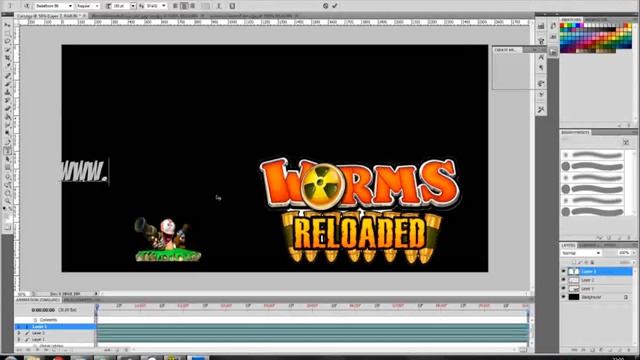This screenshot has height=360, width=640.
Task: Click the delete layer trash icon
Action: tap(629, 350)
